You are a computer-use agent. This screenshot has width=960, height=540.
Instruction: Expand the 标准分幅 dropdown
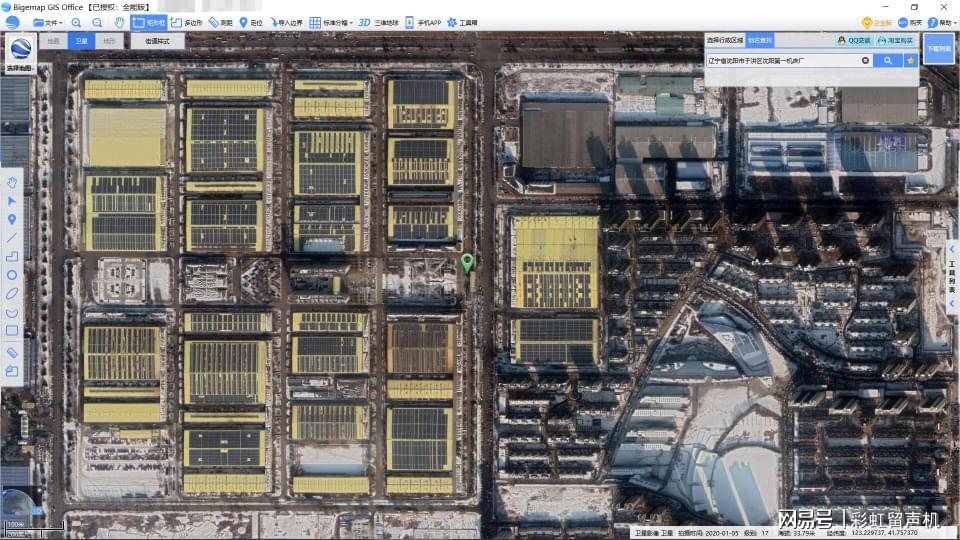[x=331, y=22]
